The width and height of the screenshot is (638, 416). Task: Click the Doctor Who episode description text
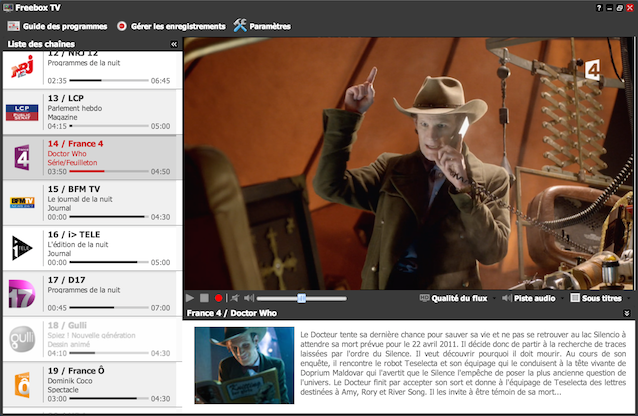463,363
